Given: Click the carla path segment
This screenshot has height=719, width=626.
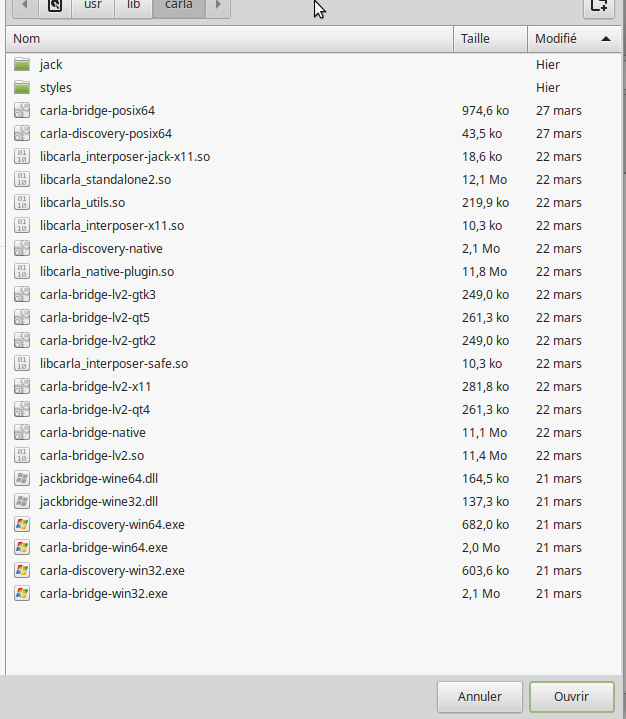Looking at the screenshot, I should [178, 6].
